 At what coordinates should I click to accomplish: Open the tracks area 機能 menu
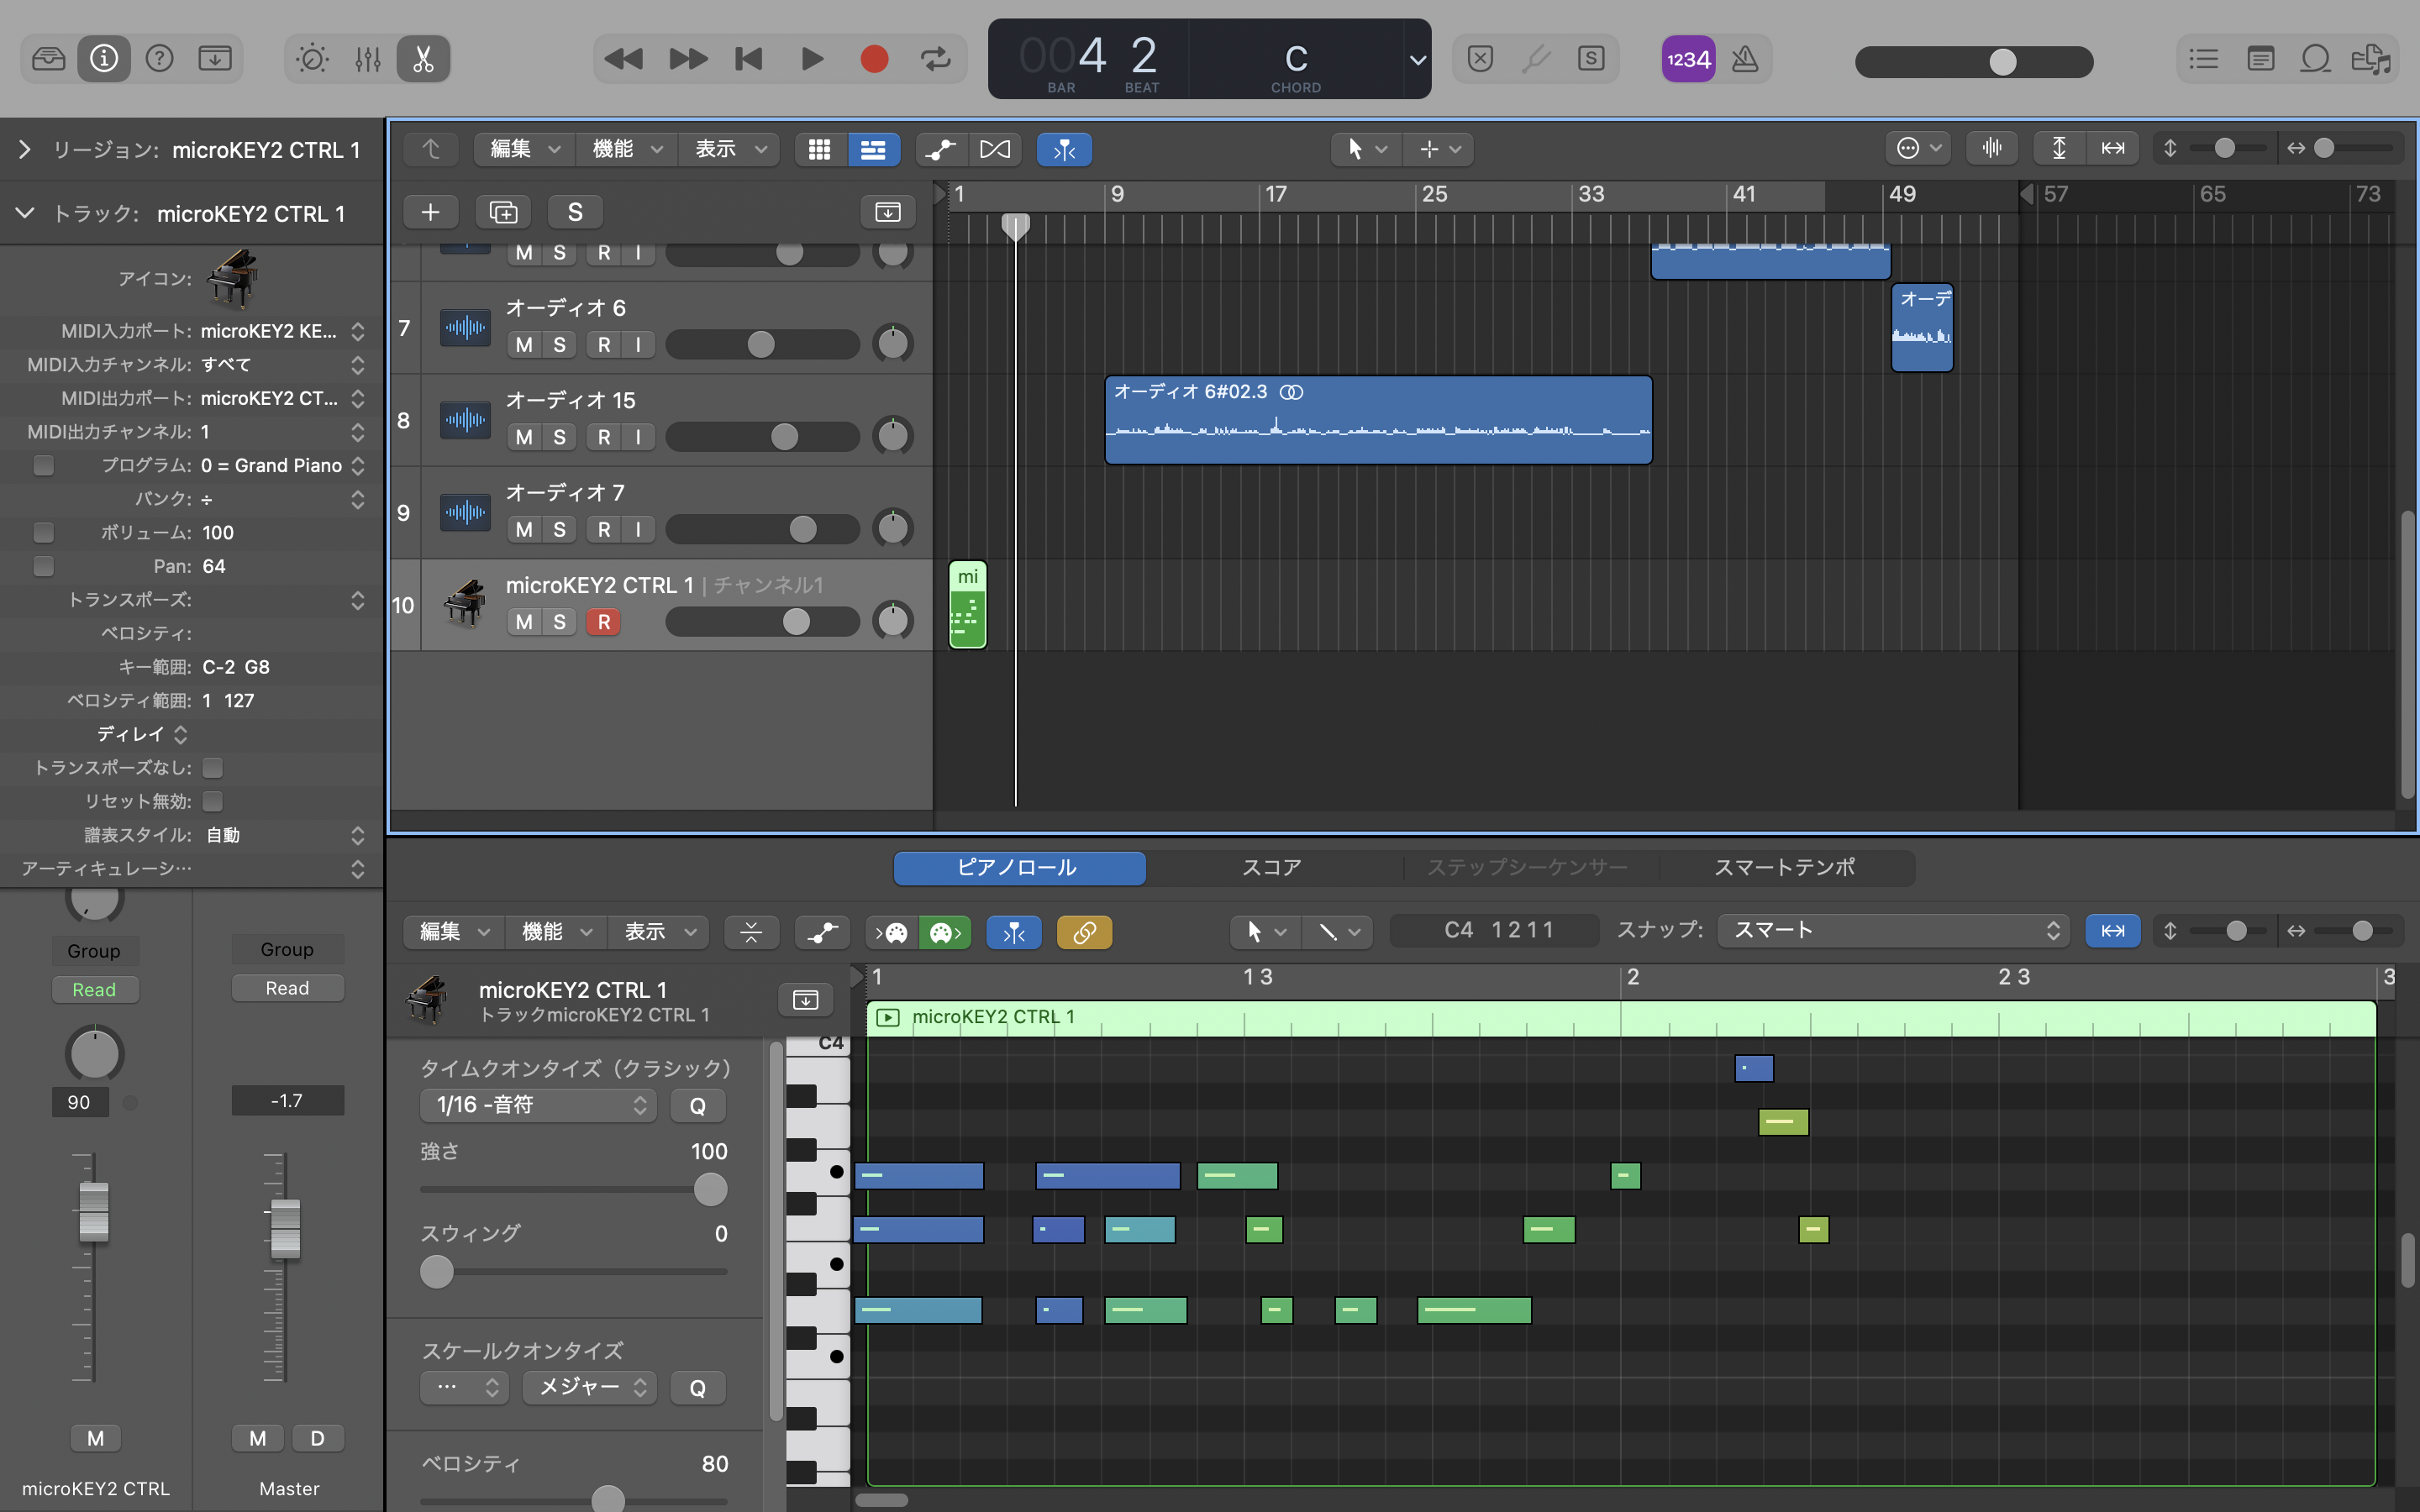point(626,149)
